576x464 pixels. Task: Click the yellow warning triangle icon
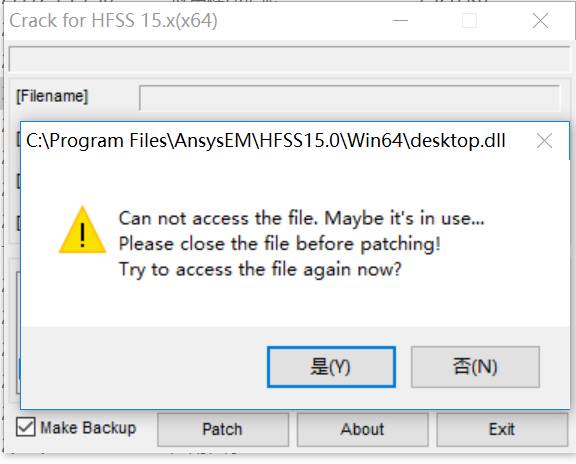(x=82, y=230)
